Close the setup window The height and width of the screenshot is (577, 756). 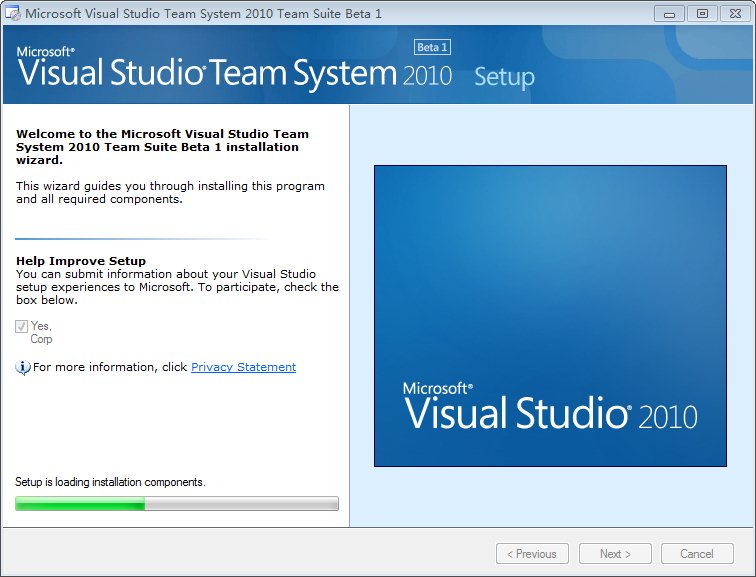[735, 14]
